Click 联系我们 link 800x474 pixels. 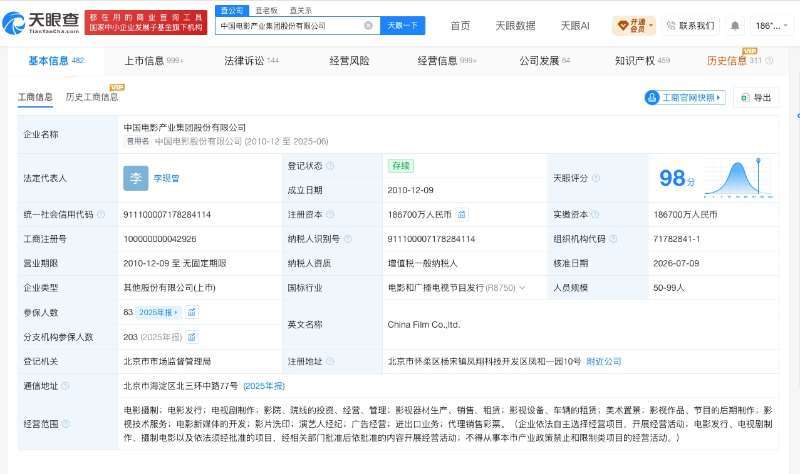tap(691, 26)
